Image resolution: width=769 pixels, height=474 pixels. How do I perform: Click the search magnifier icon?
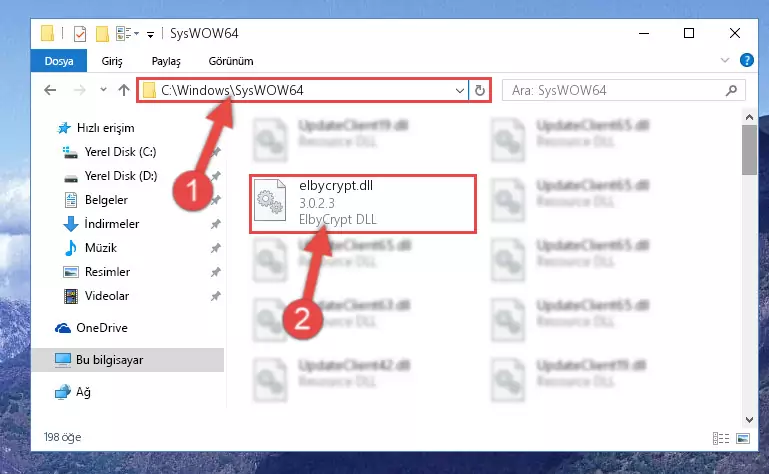[731, 90]
